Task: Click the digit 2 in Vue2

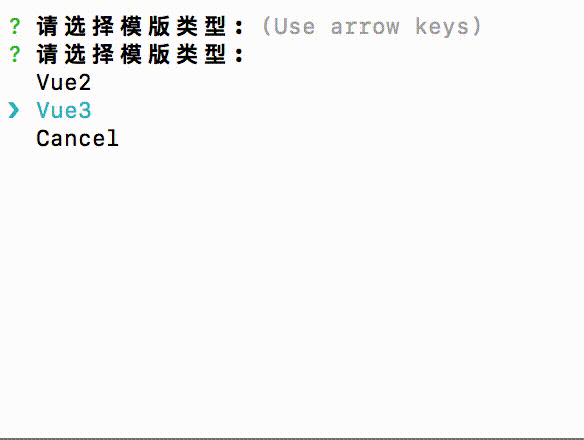Action: point(85,82)
